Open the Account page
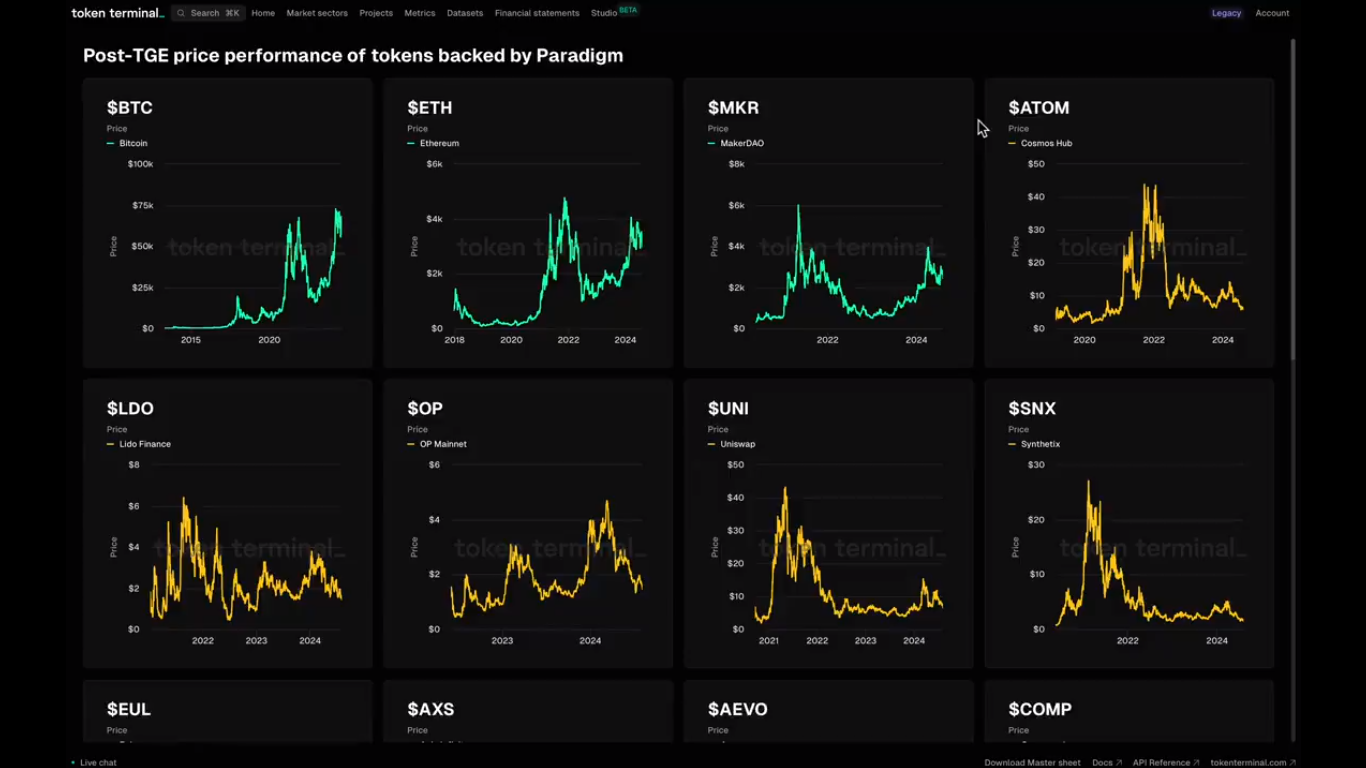The image size is (1366, 768). coord(1272,13)
